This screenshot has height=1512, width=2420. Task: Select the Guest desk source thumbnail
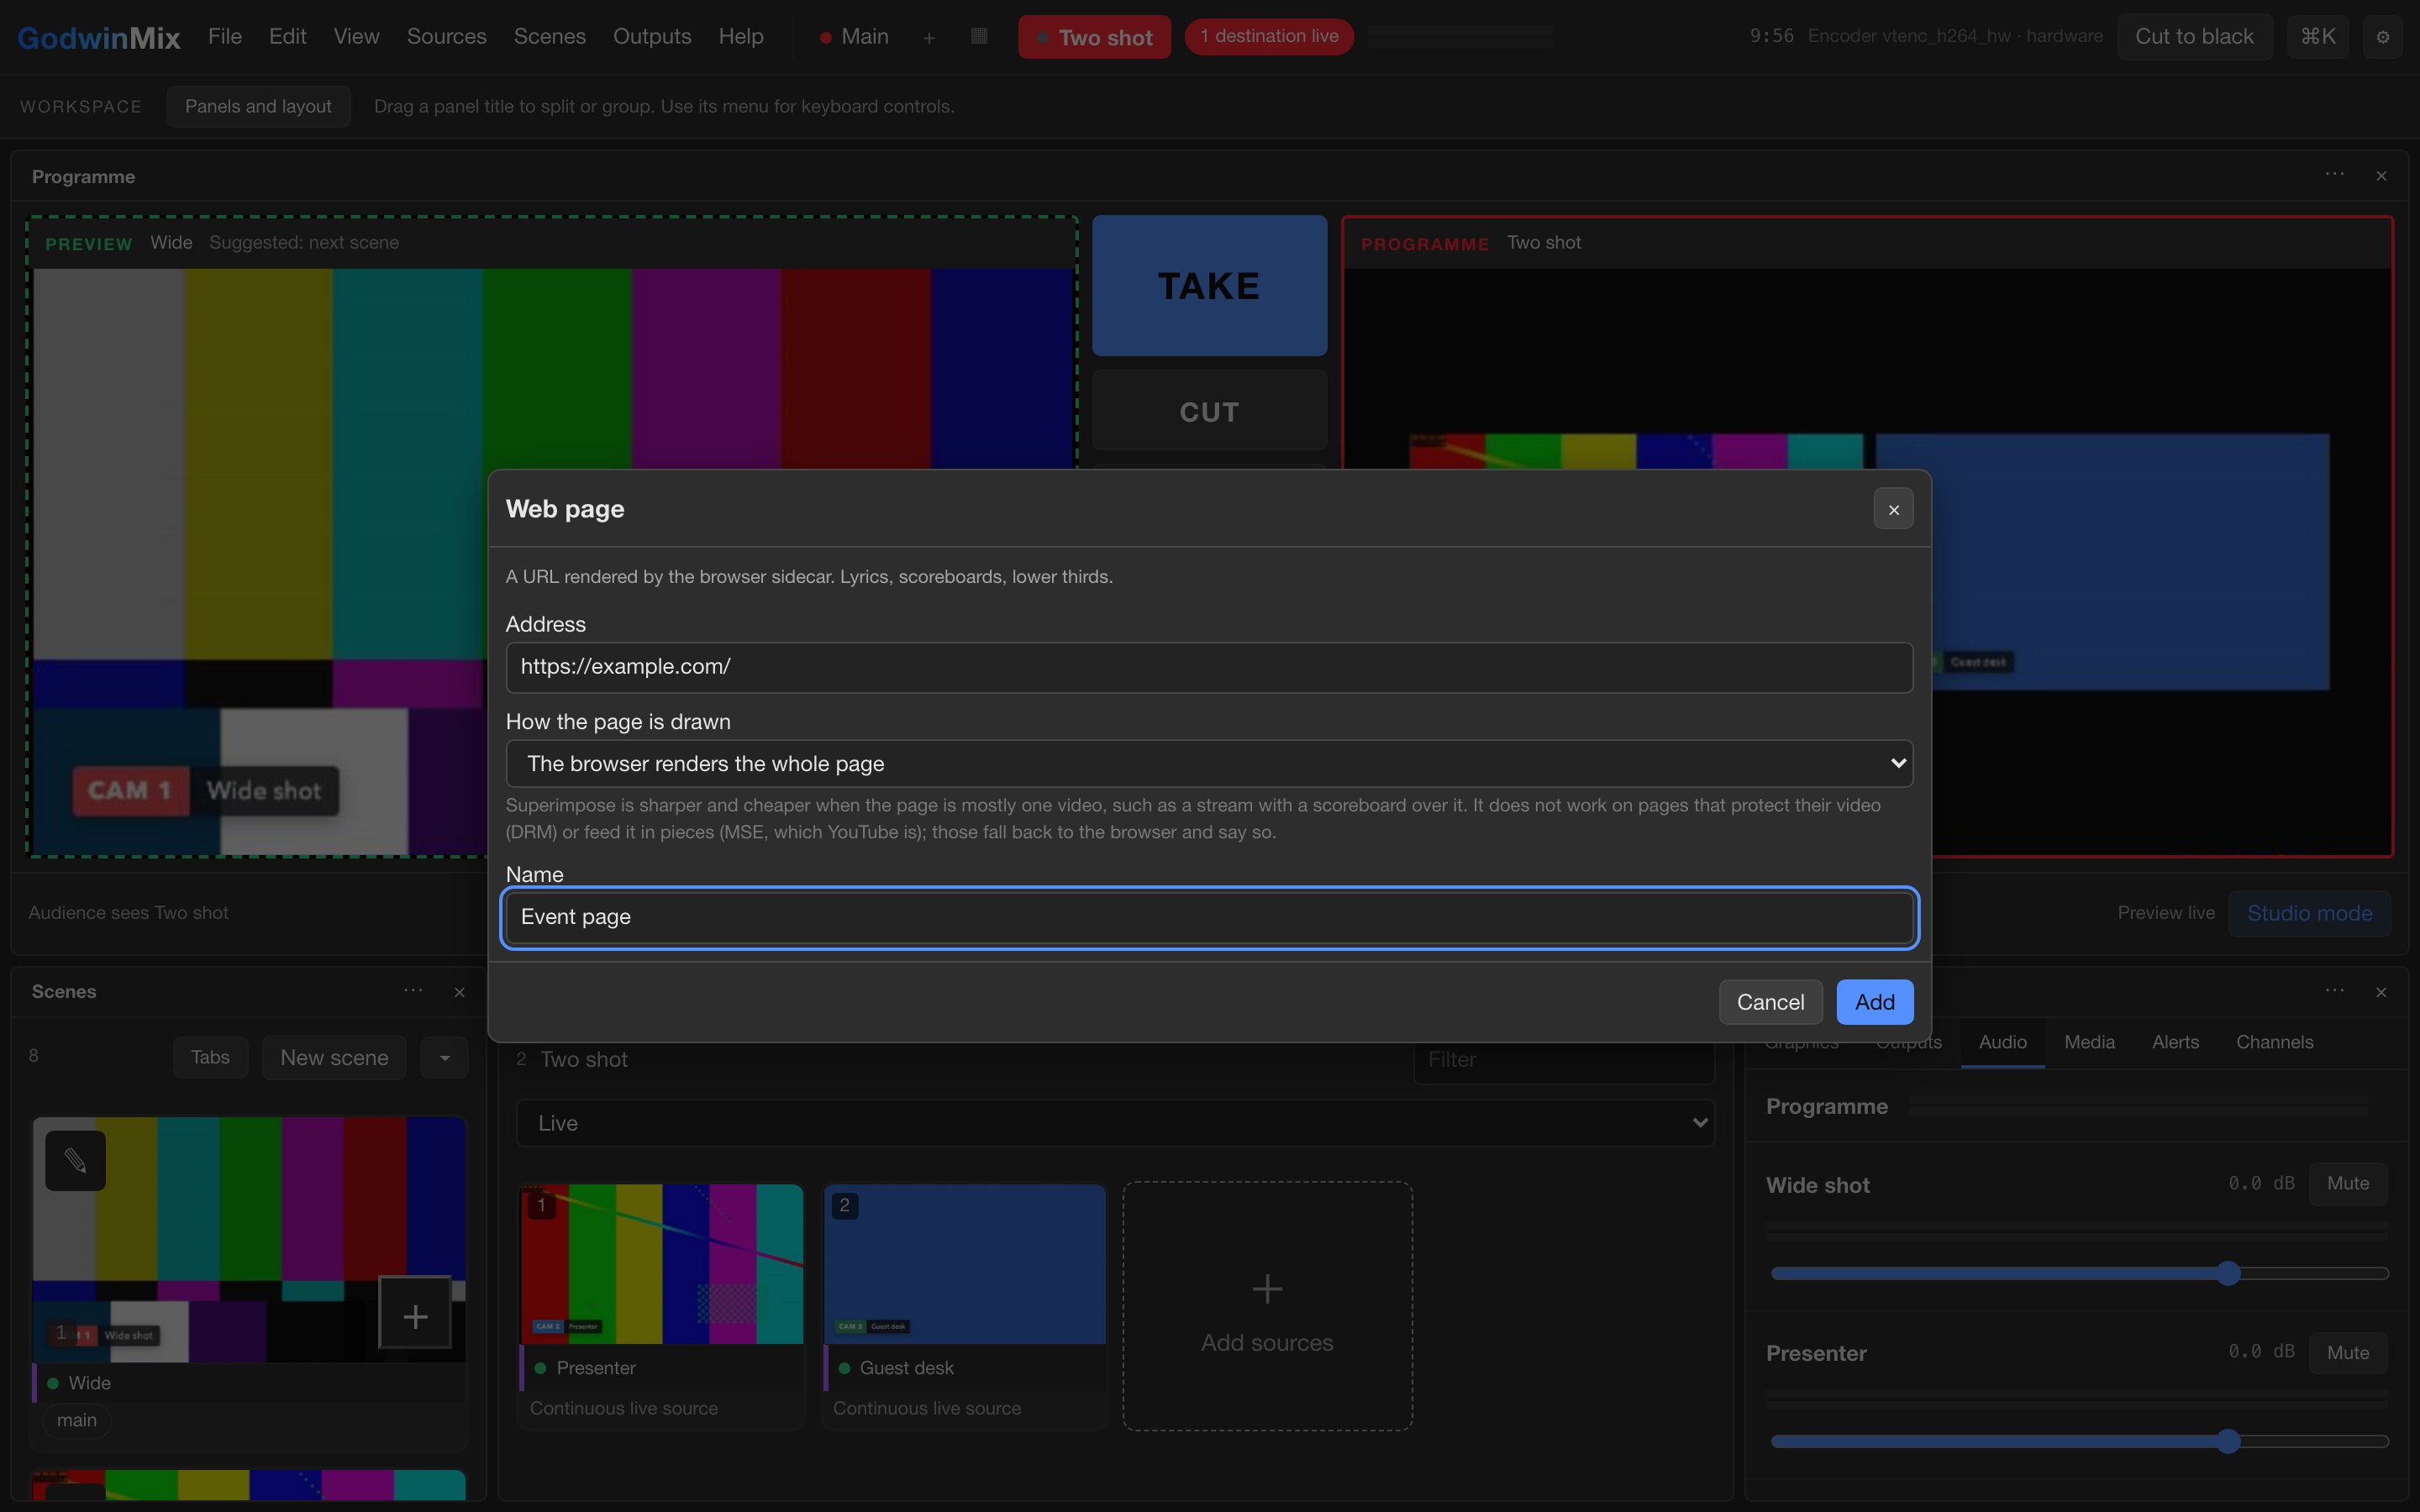tap(964, 1264)
